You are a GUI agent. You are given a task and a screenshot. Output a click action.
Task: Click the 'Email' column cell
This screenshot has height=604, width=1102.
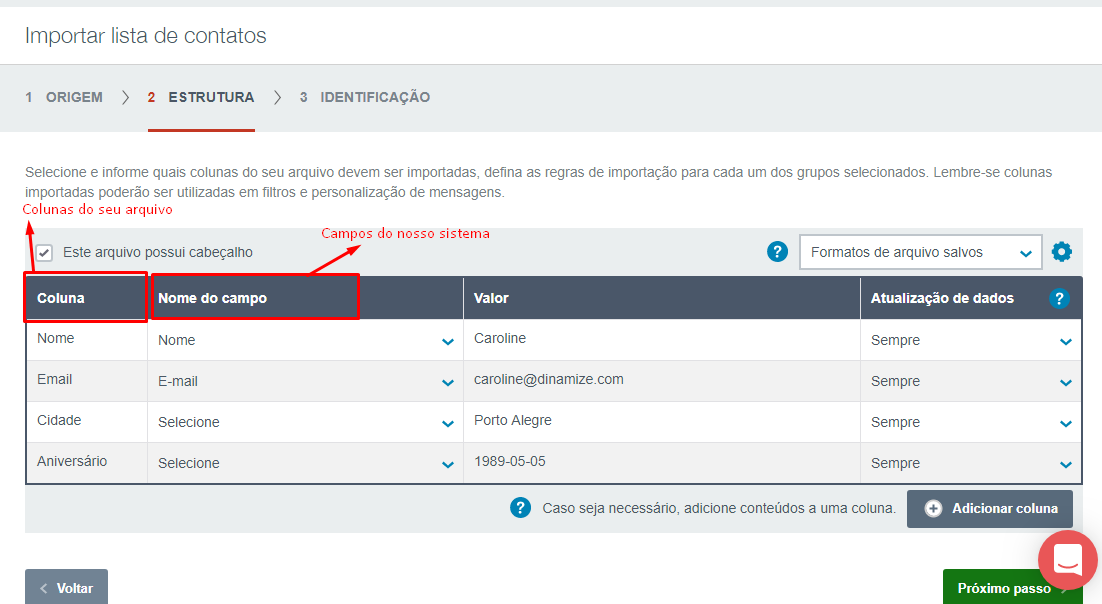tap(86, 380)
